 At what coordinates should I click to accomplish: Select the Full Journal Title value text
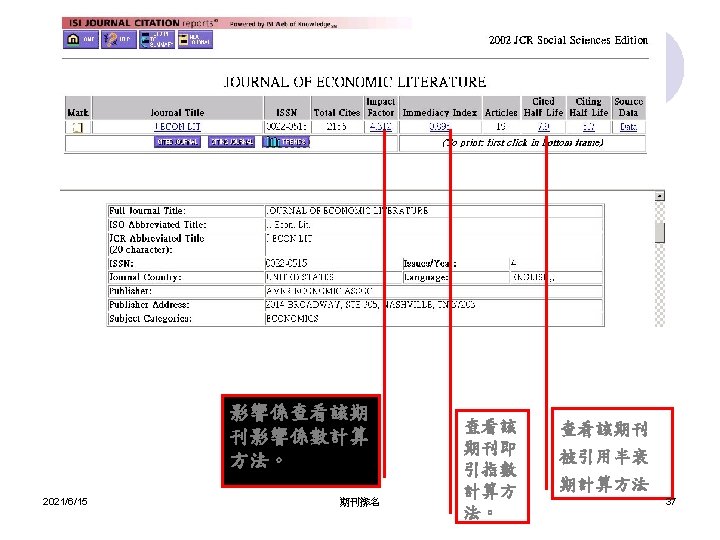pyautogui.click(x=347, y=211)
